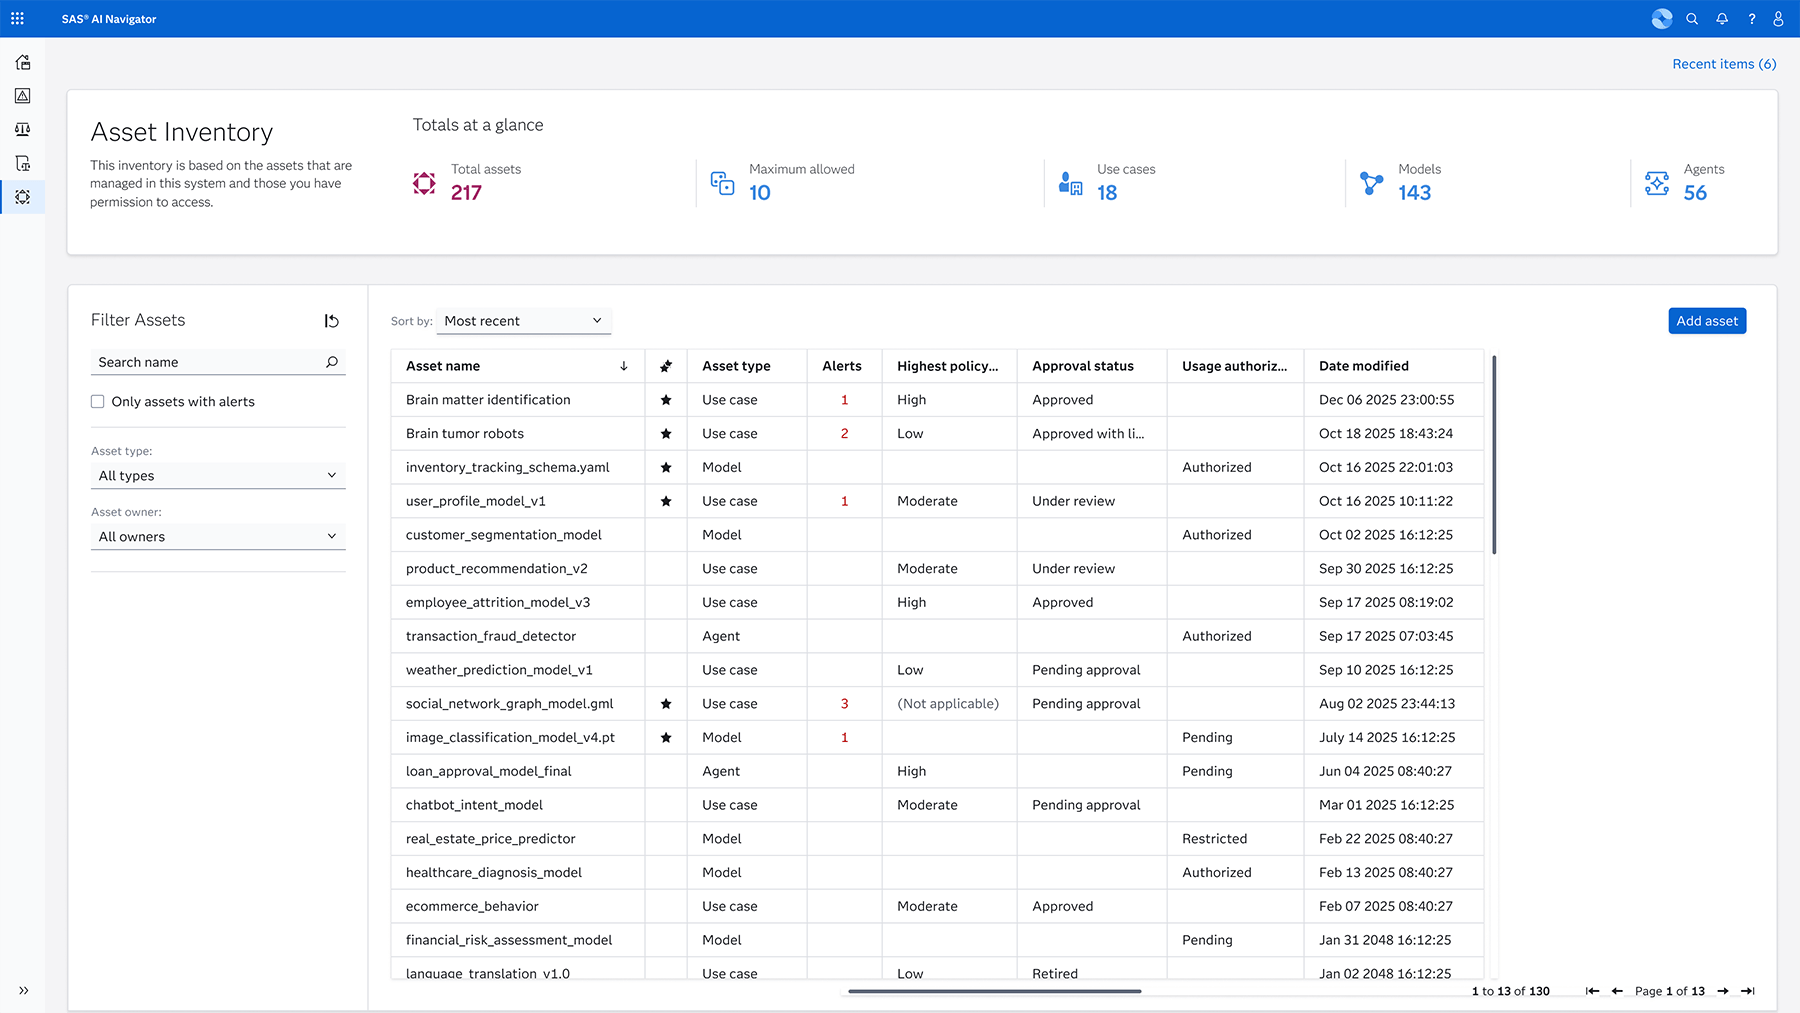Open search from the top blue bar

pyautogui.click(x=1692, y=18)
